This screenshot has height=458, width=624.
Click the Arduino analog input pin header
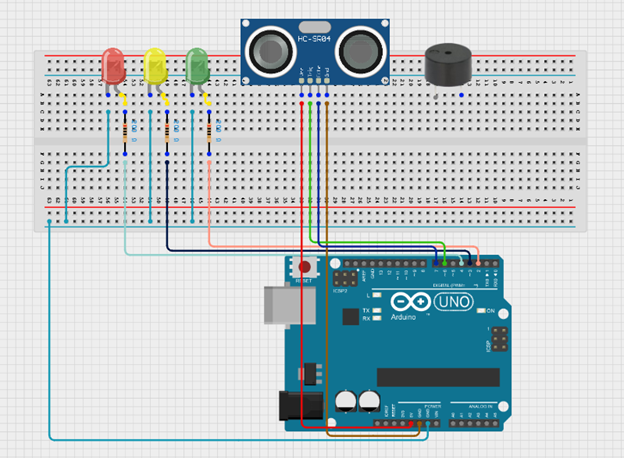point(474,424)
